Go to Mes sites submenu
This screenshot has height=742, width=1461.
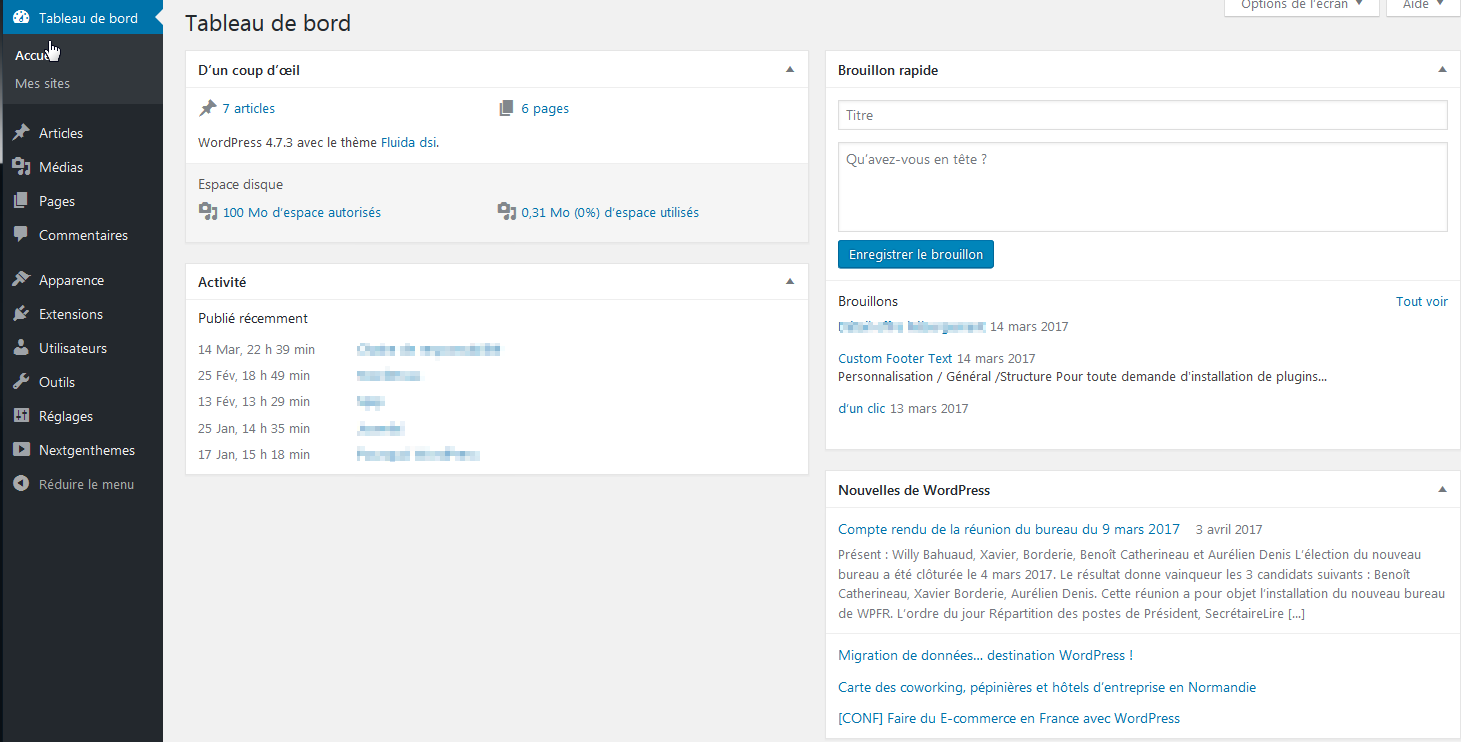43,83
